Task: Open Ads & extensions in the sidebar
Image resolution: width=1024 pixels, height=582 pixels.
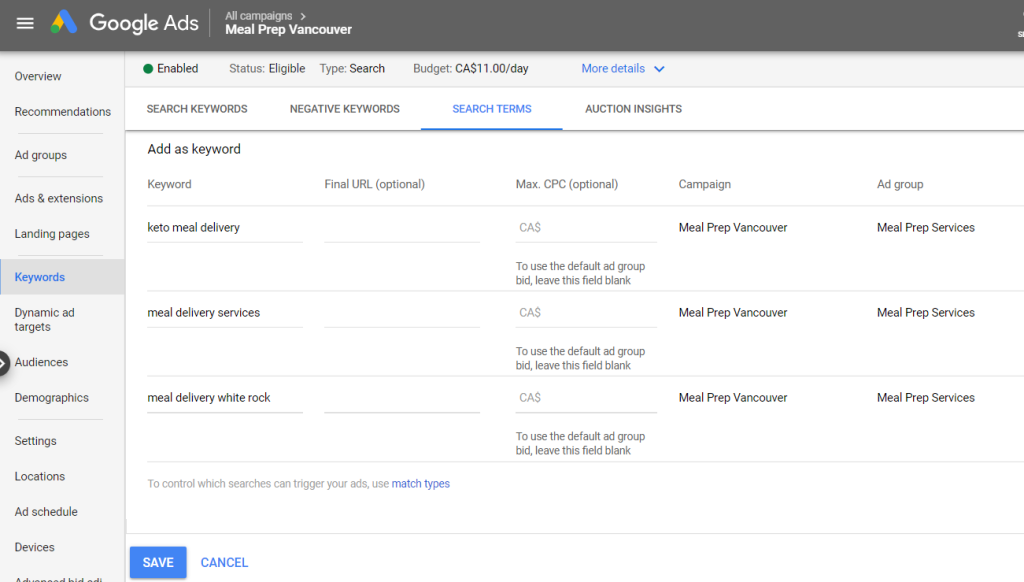Action: (x=58, y=199)
